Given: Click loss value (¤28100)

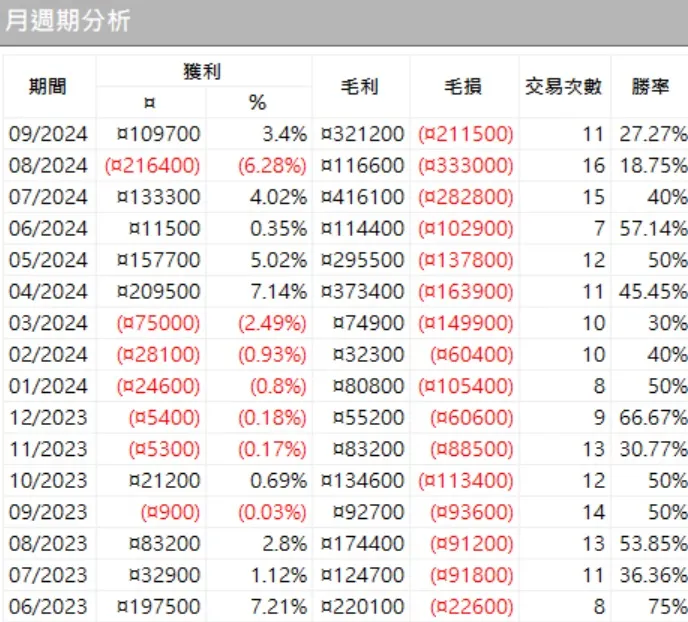Looking at the screenshot, I should pos(158,354).
